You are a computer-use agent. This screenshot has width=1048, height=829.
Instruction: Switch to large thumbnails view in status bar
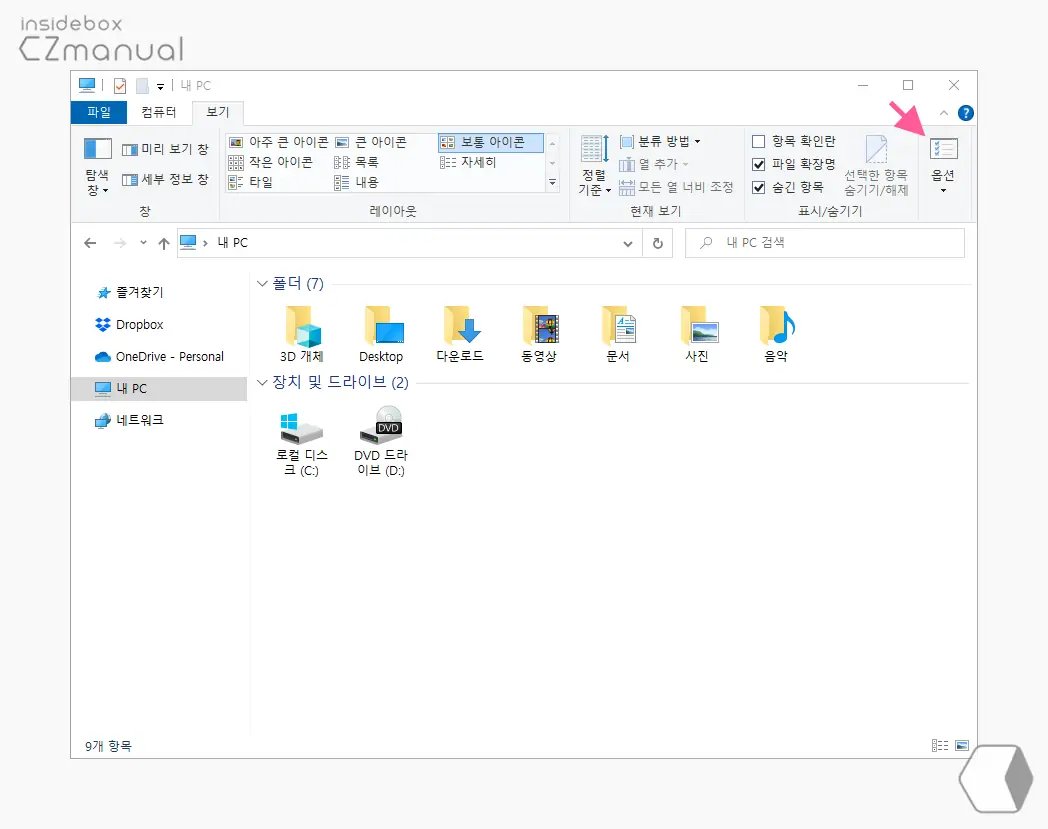962,745
